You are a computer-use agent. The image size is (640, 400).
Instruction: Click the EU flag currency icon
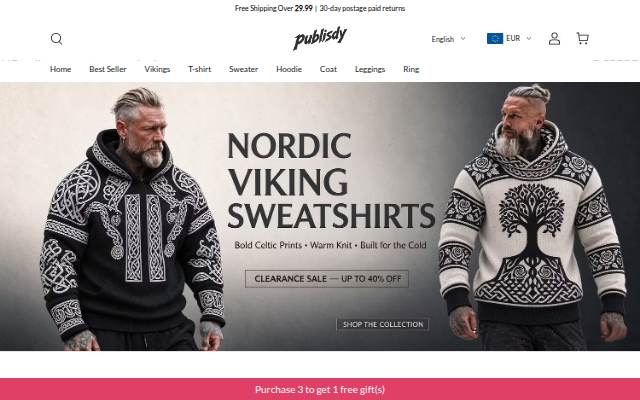495,38
